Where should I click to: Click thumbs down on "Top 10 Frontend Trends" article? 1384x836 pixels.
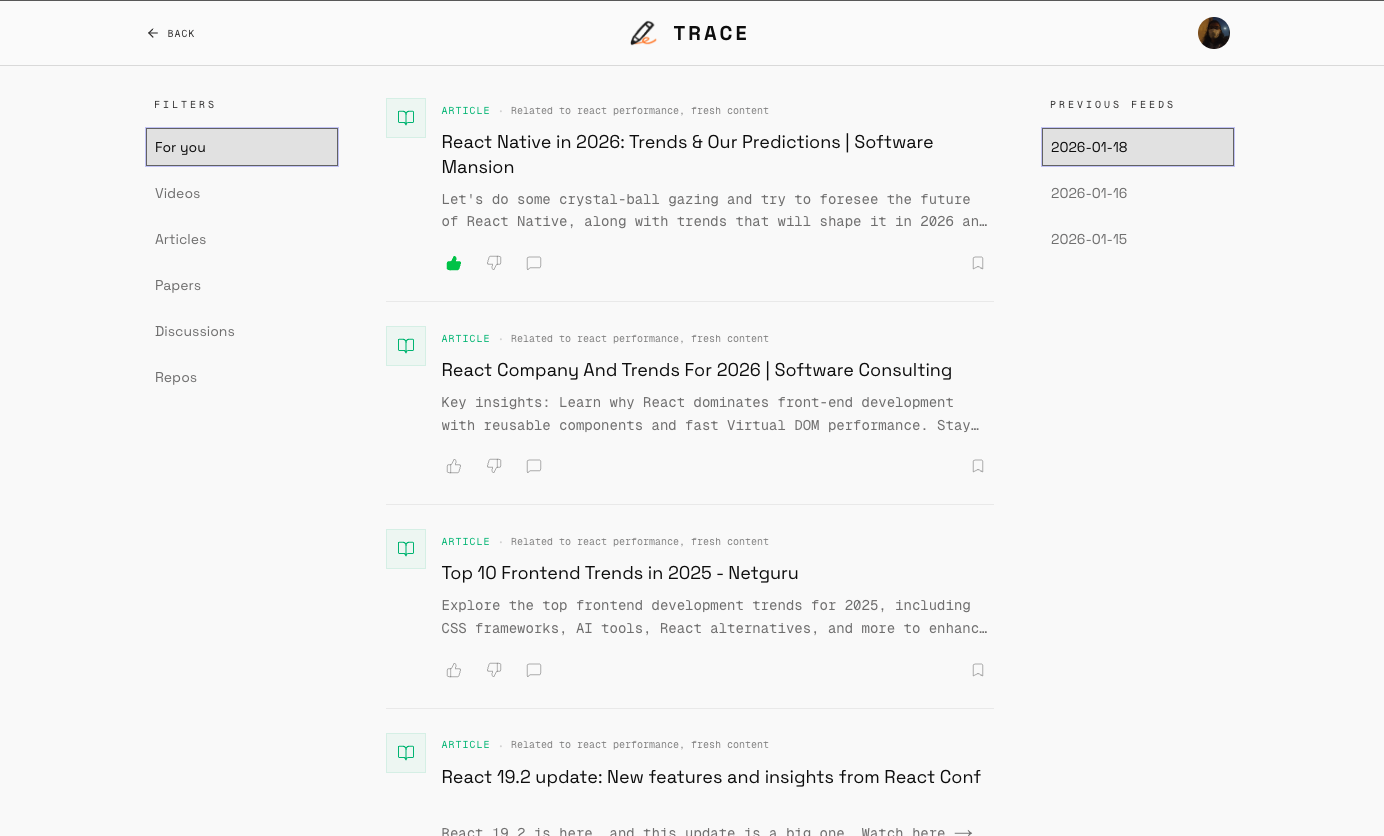pyautogui.click(x=493, y=670)
